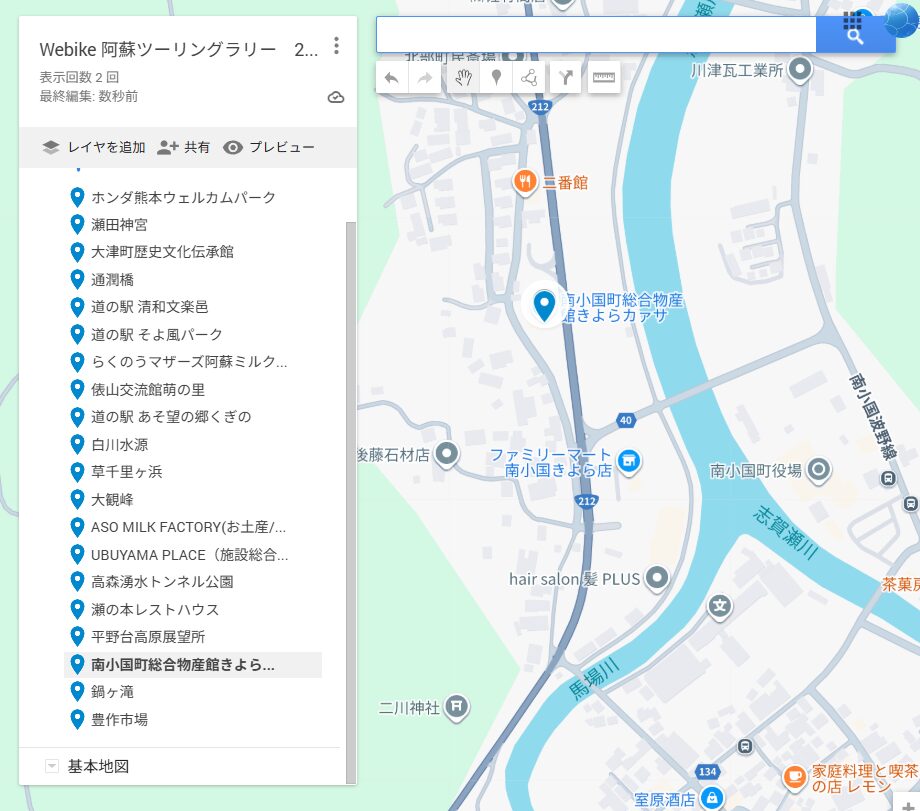Click the undo arrow in map toolbar
The width and height of the screenshot is (920, 811).
pyautogui.click(x=392, y=78)
